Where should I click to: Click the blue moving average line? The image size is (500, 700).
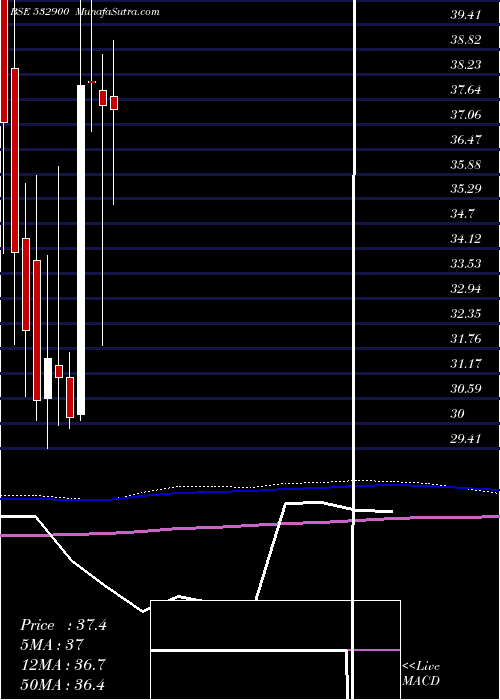point(250,491)
